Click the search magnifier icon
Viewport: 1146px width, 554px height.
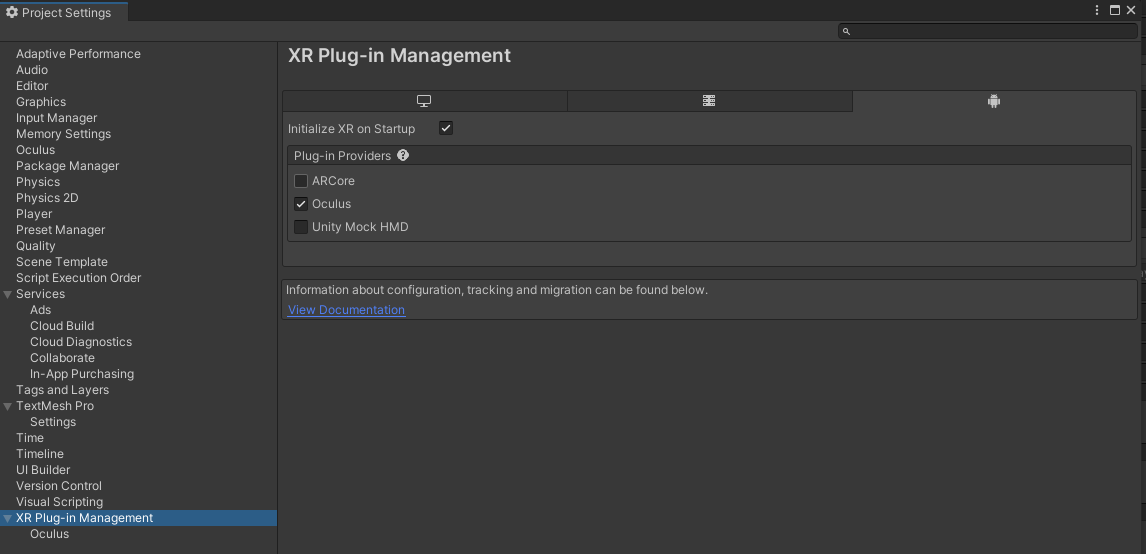846,31
